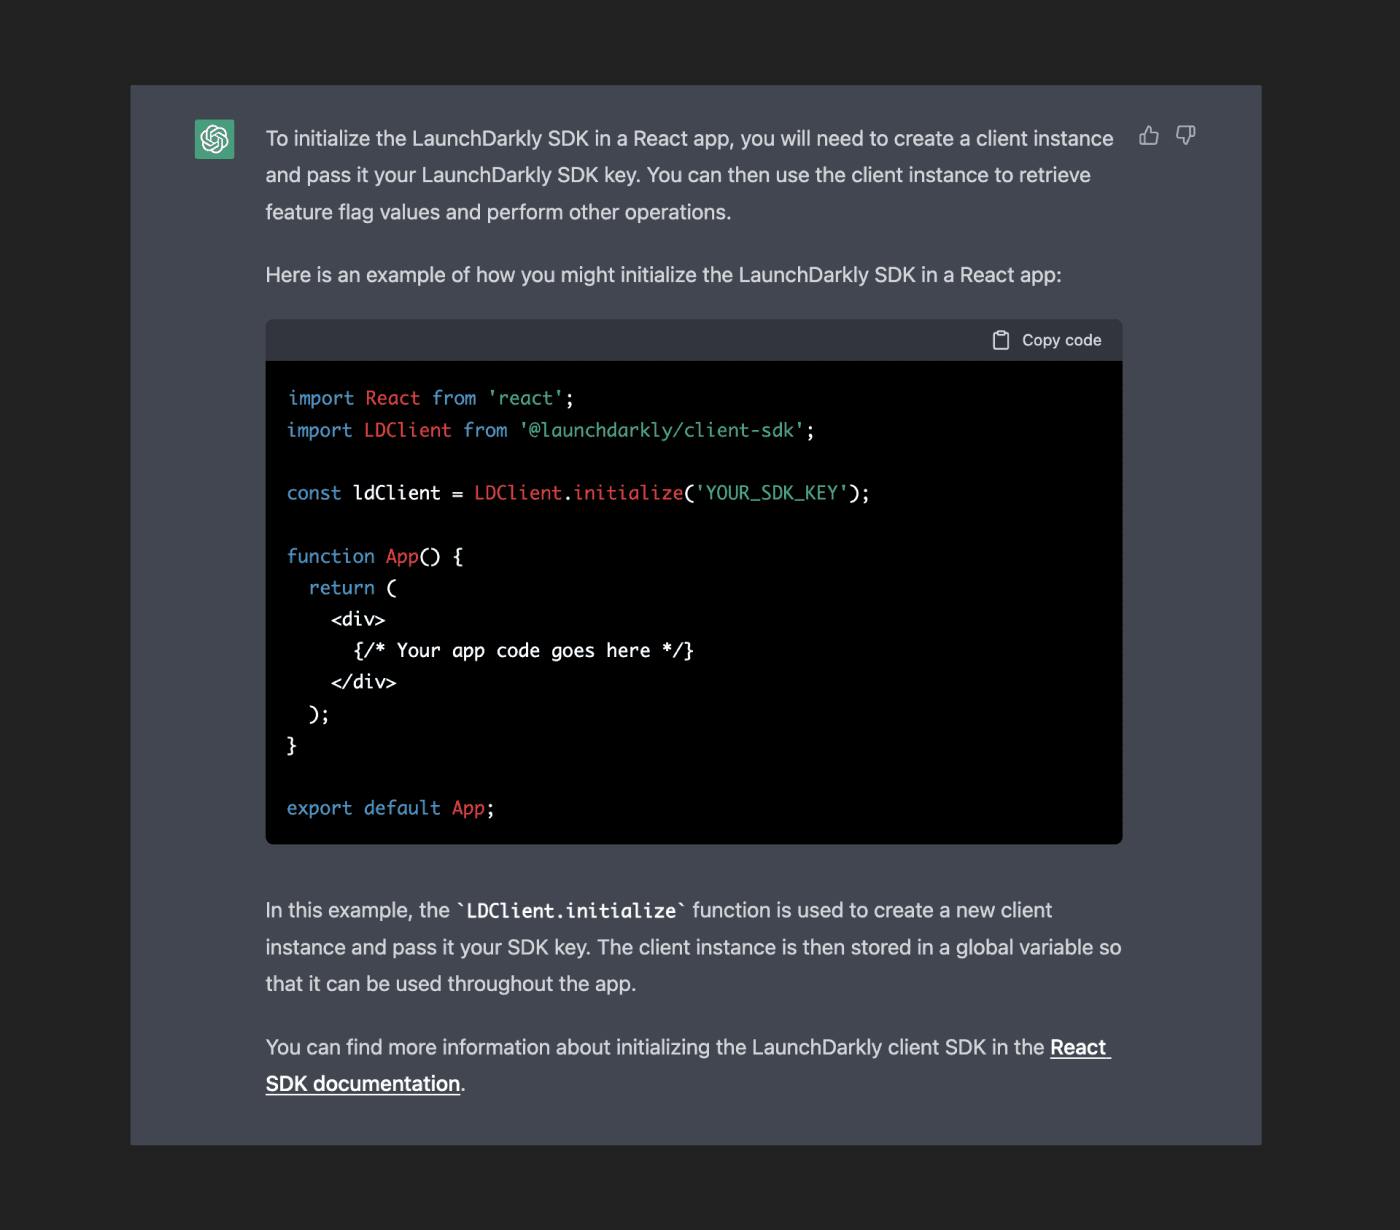The image size is (1400, 1230).
Task: Click the "import React from 'react'" code line
Action: tap(430, 398)
